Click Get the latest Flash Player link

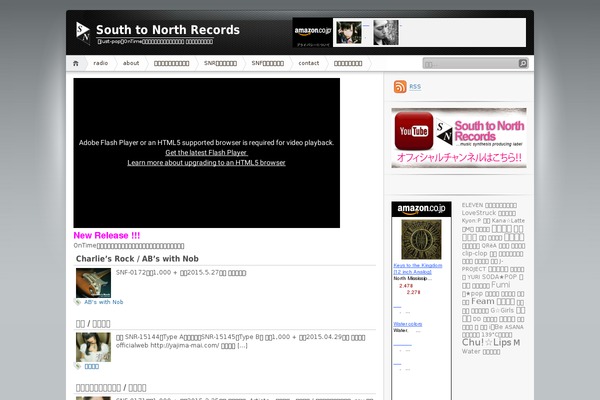tap(206, 152)
